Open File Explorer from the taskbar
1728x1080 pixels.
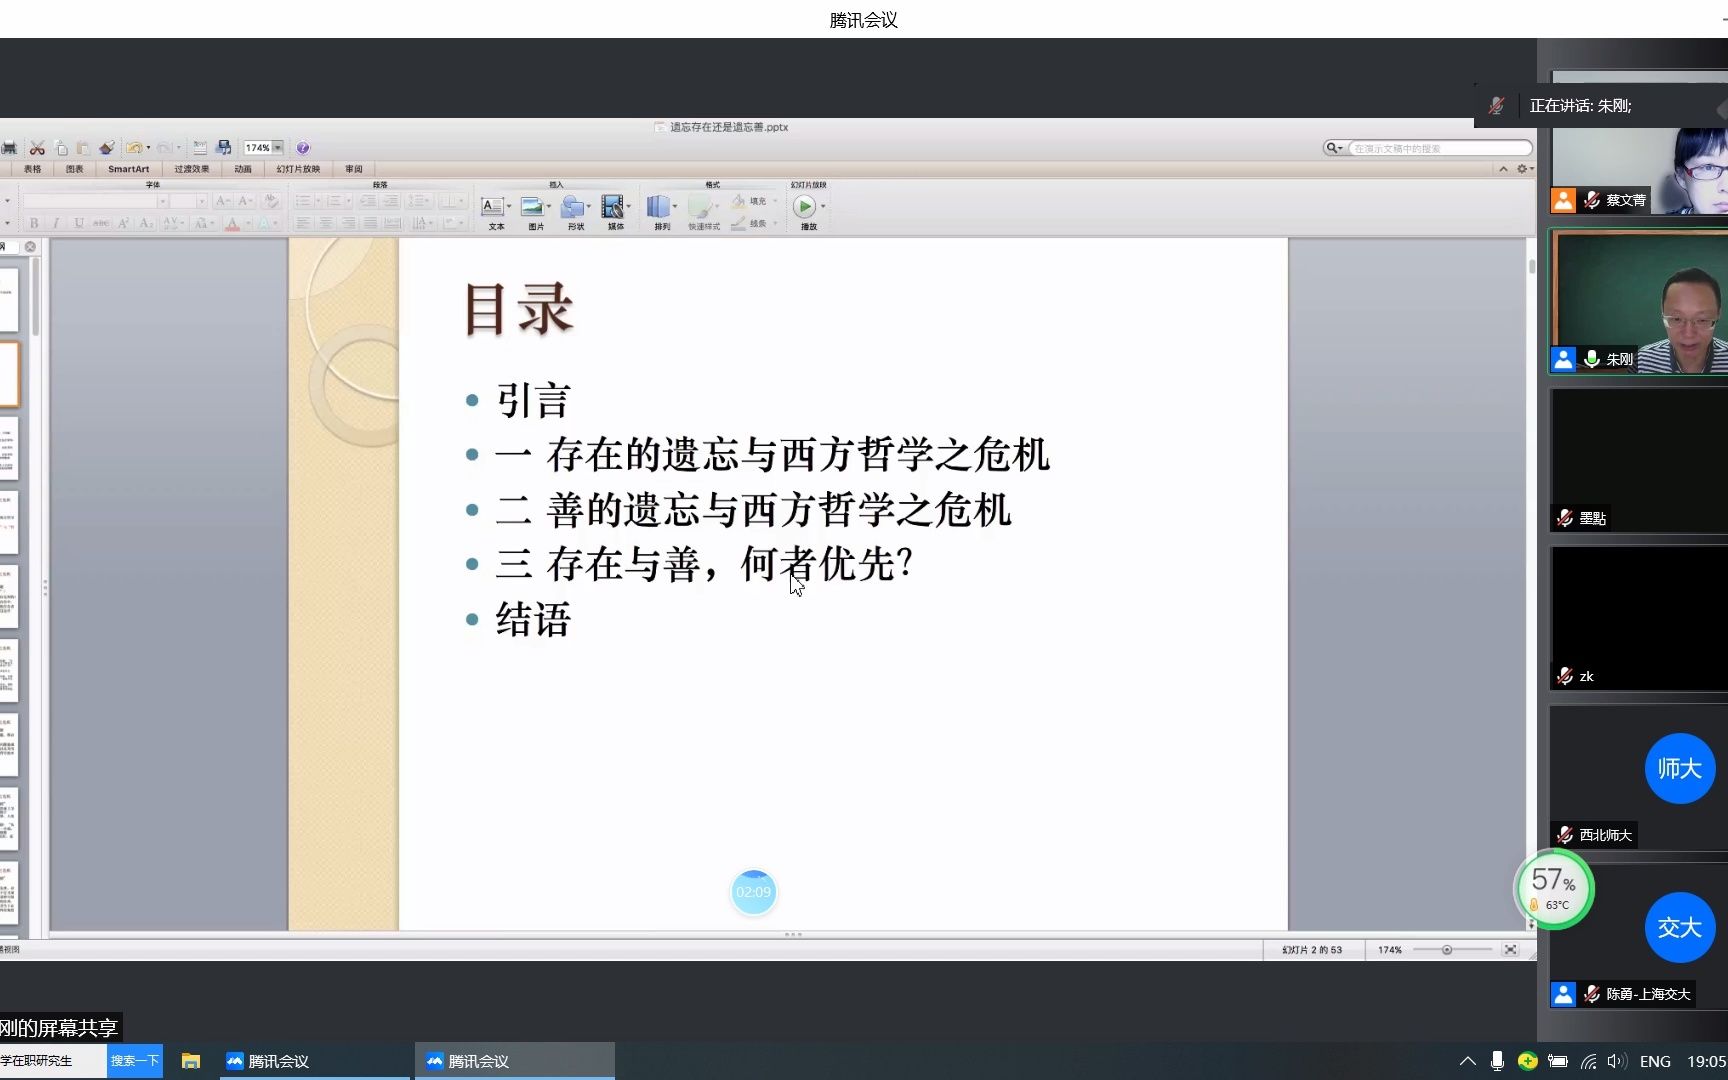pyautogui.click(x=191, y=1061)
